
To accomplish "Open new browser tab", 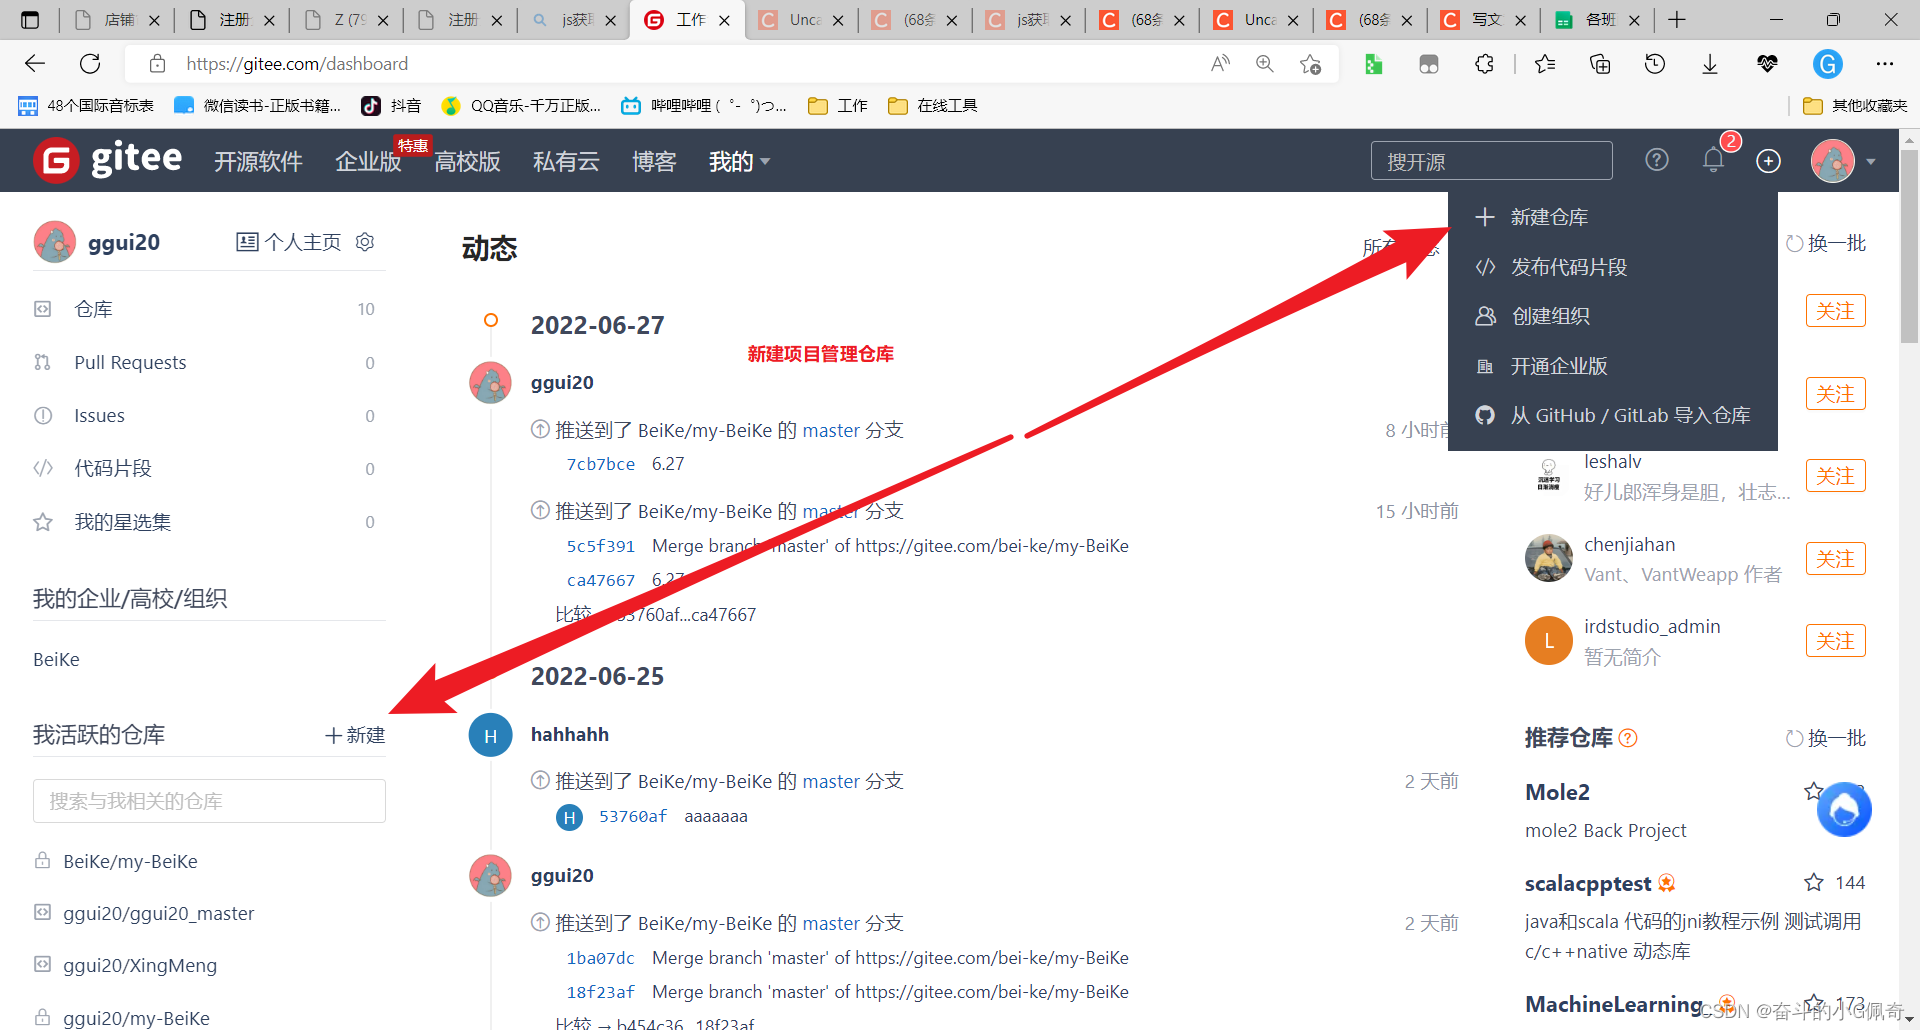I will tap(1677, 20).
